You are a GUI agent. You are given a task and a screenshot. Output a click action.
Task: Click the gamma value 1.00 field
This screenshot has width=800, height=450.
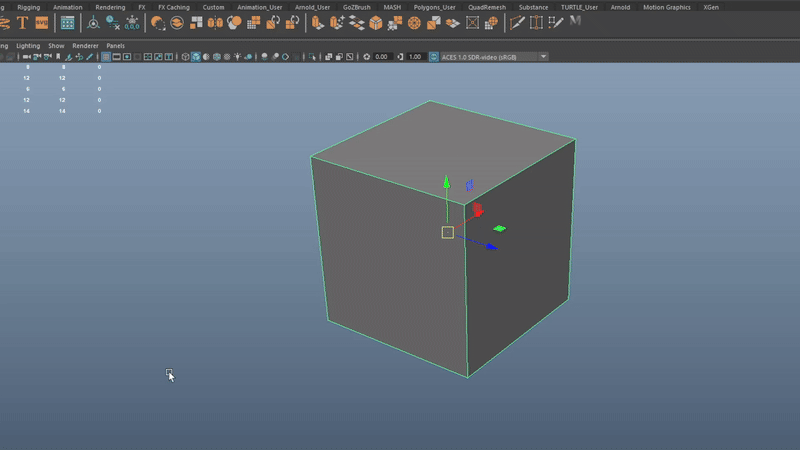(414, 57)
